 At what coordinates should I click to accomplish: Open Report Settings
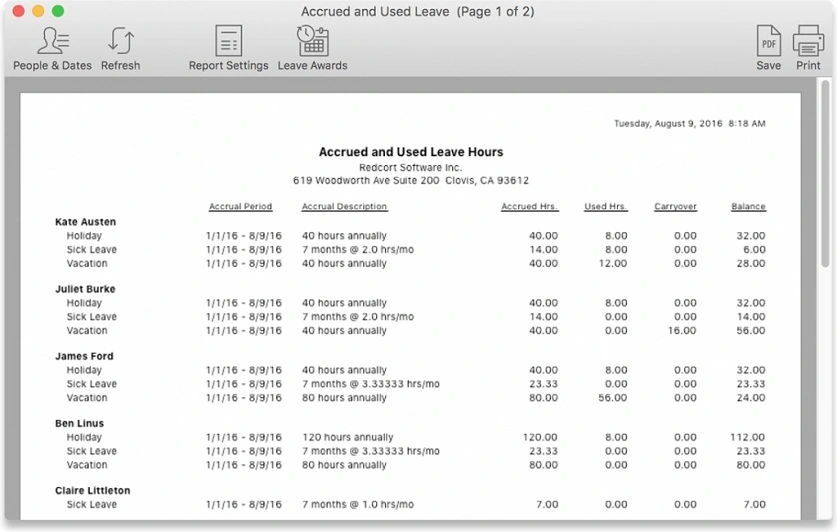pyautogui.click(x=228, y=48)
